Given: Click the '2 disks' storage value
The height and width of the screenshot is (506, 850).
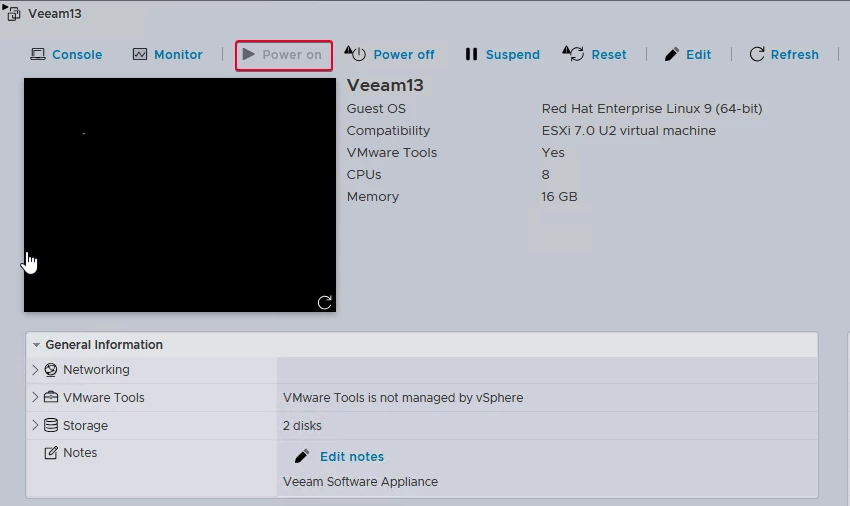Looking at the screenshot, I should [x=302, y=426].
